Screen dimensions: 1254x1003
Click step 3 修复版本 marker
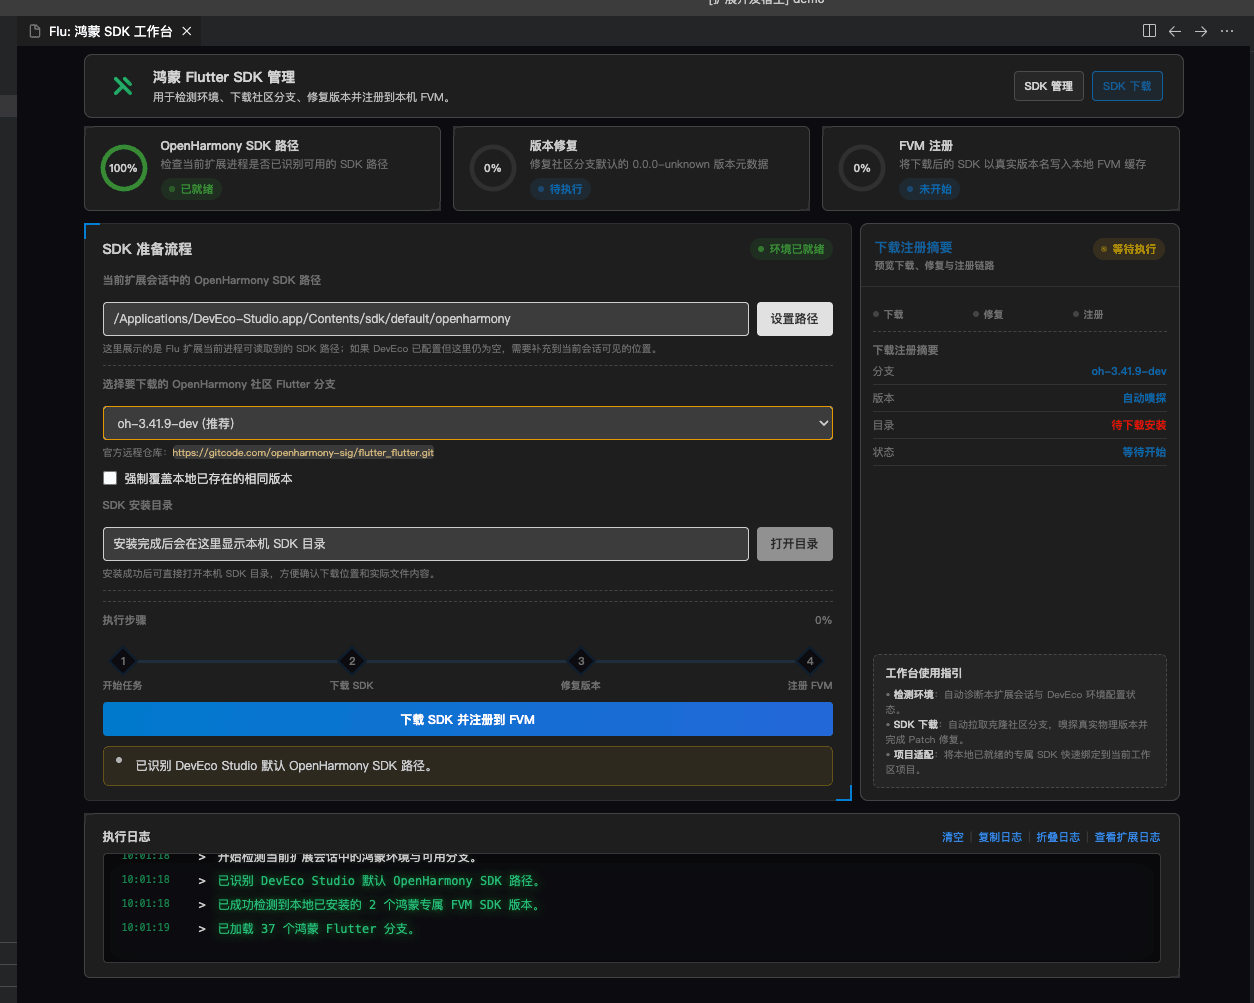(581, 661)
